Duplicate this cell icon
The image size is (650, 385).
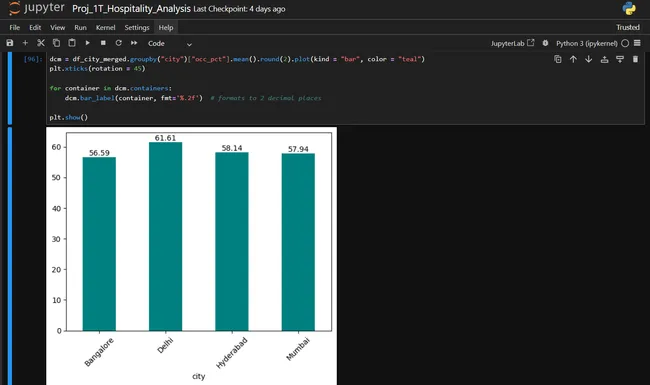[x=558, y=59]
